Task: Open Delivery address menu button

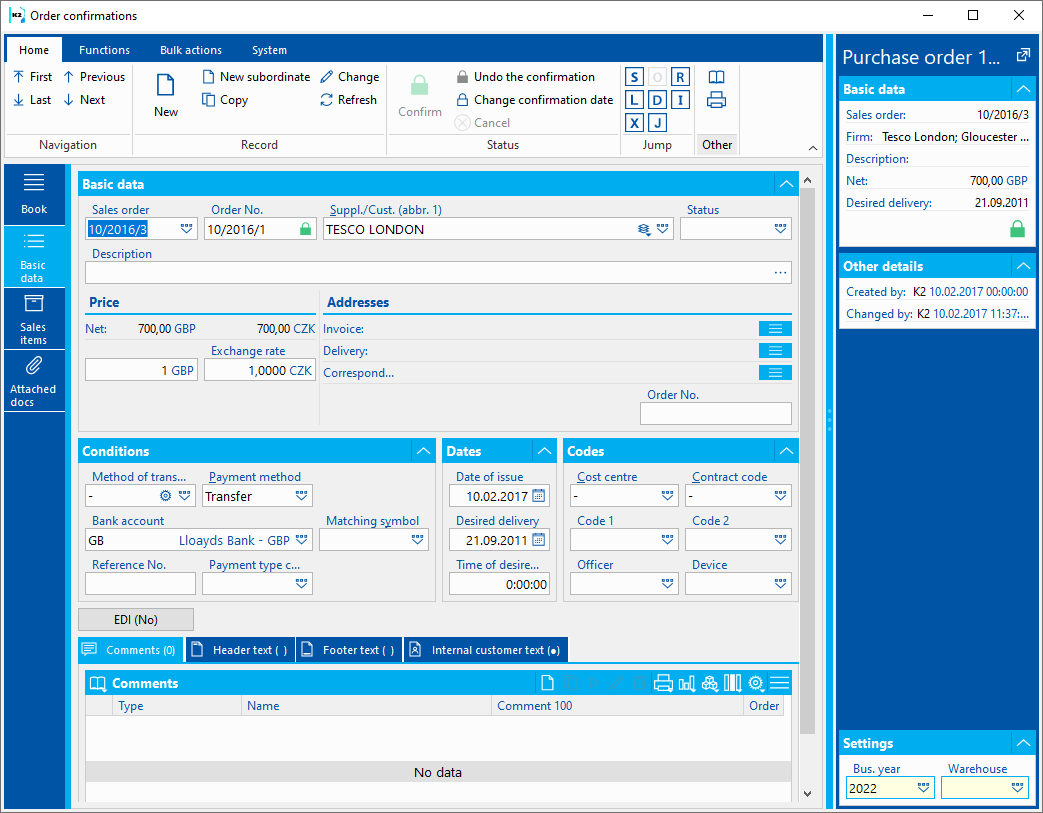Action: 775,351
